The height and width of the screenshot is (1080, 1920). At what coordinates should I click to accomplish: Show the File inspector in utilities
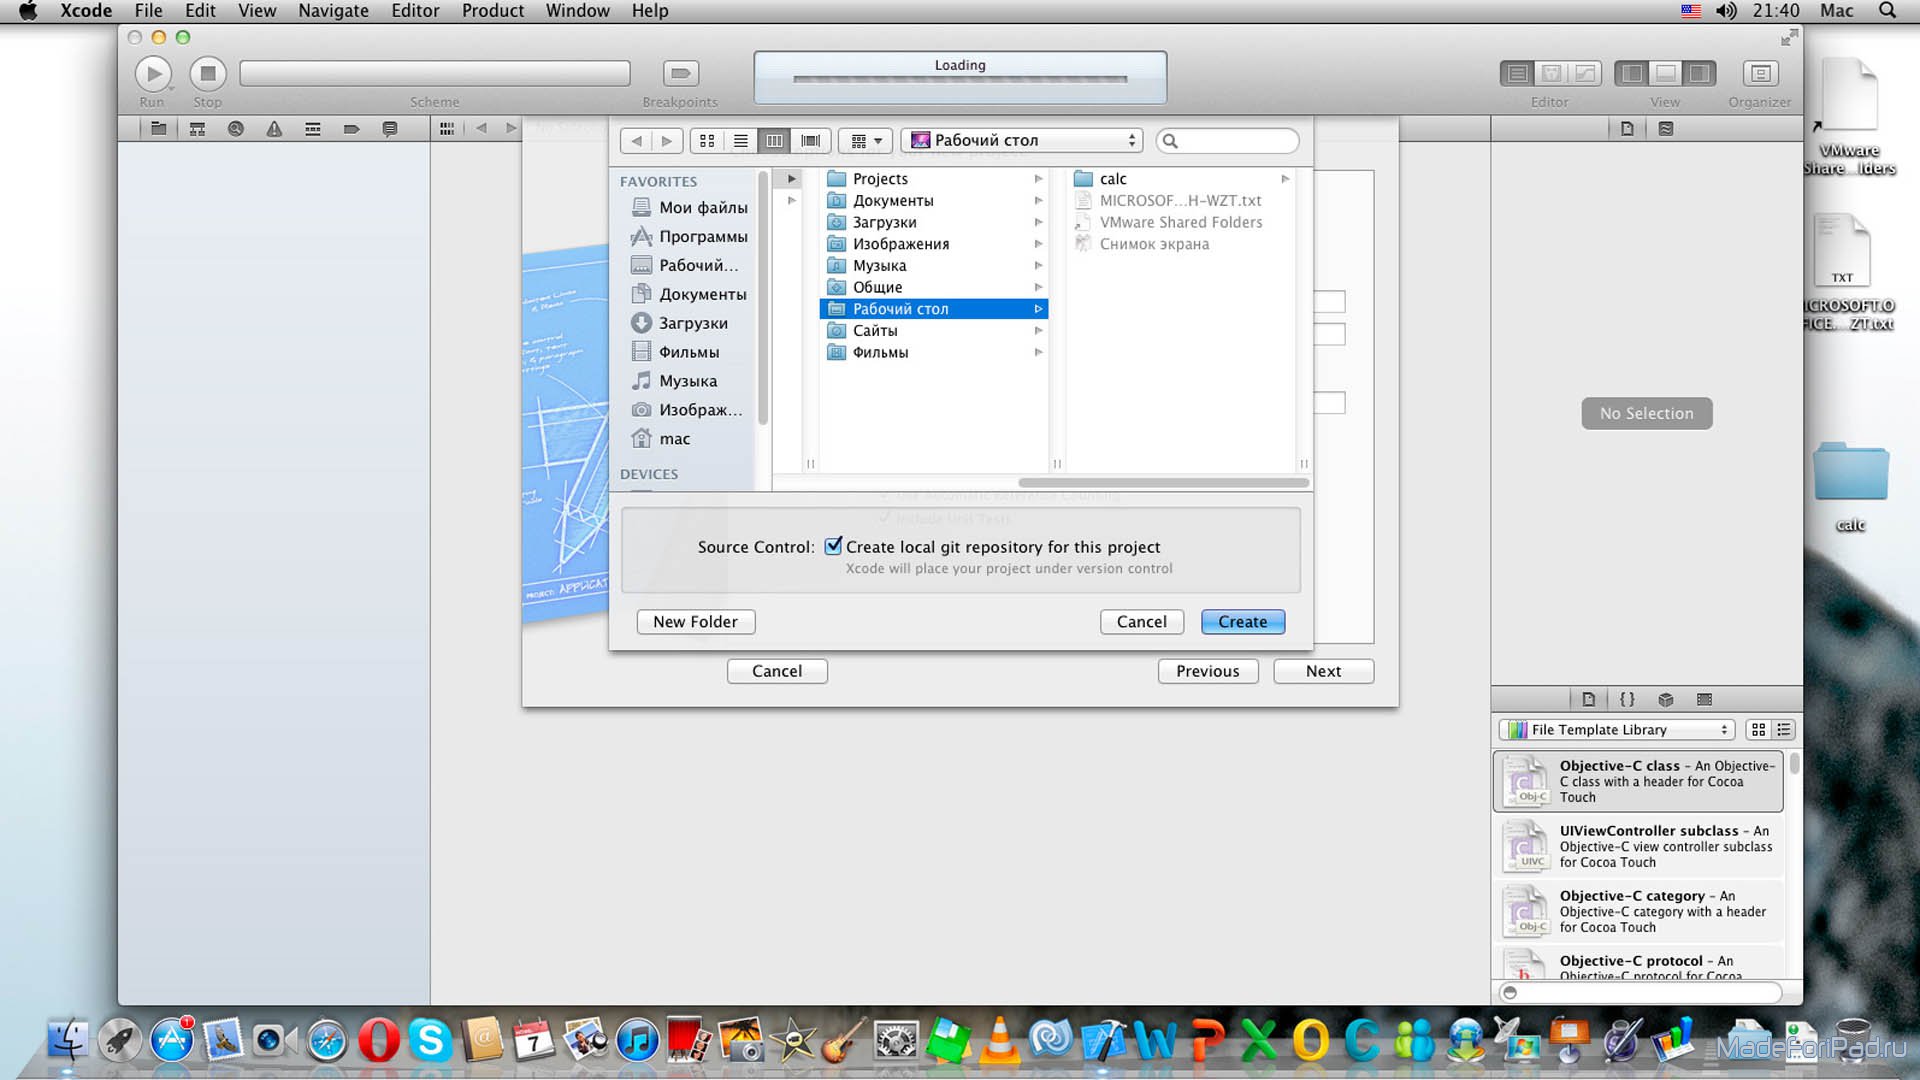[1627, 129]
